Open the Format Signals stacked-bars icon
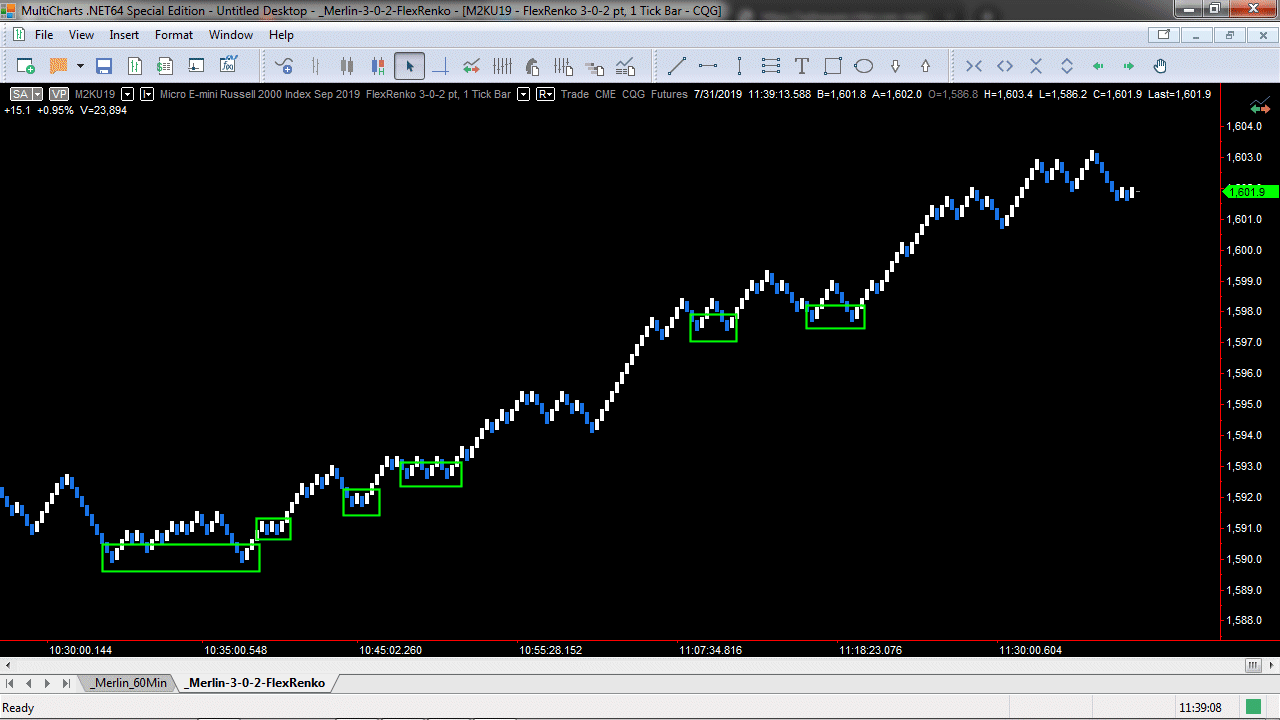This screenshot has height=720, width=1280. coord(595,67)
